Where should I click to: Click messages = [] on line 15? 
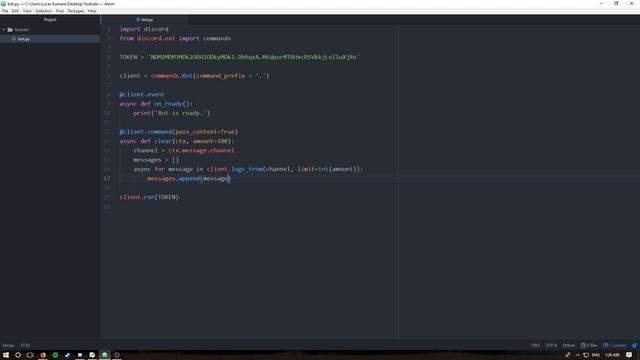tap(156, 160)
